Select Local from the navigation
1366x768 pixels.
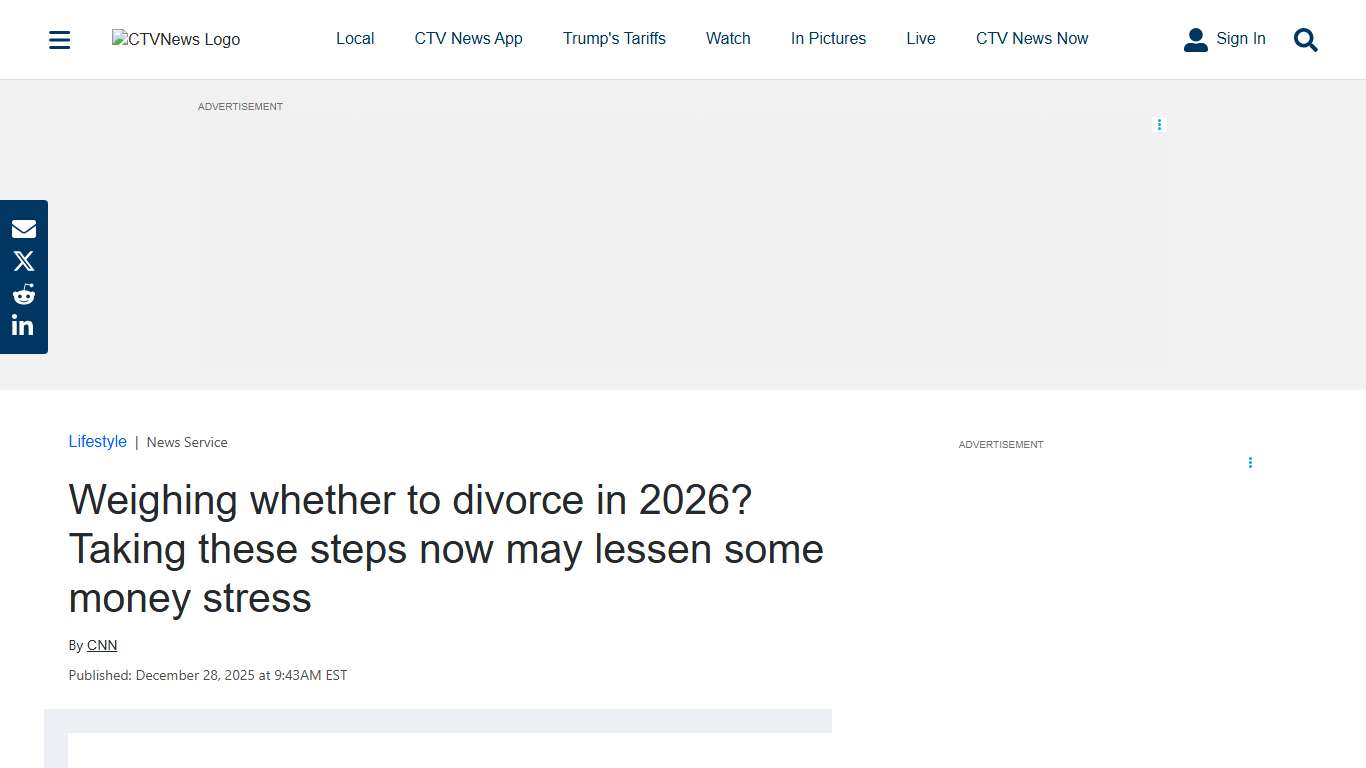coord(355,39)
